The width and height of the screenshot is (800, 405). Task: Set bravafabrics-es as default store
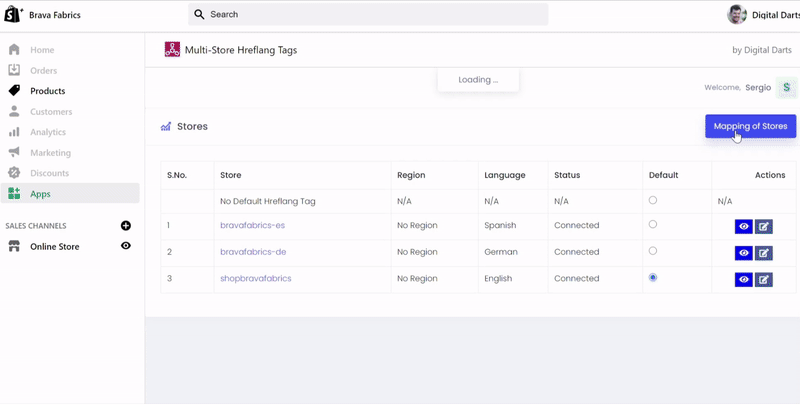coord(653,224)
